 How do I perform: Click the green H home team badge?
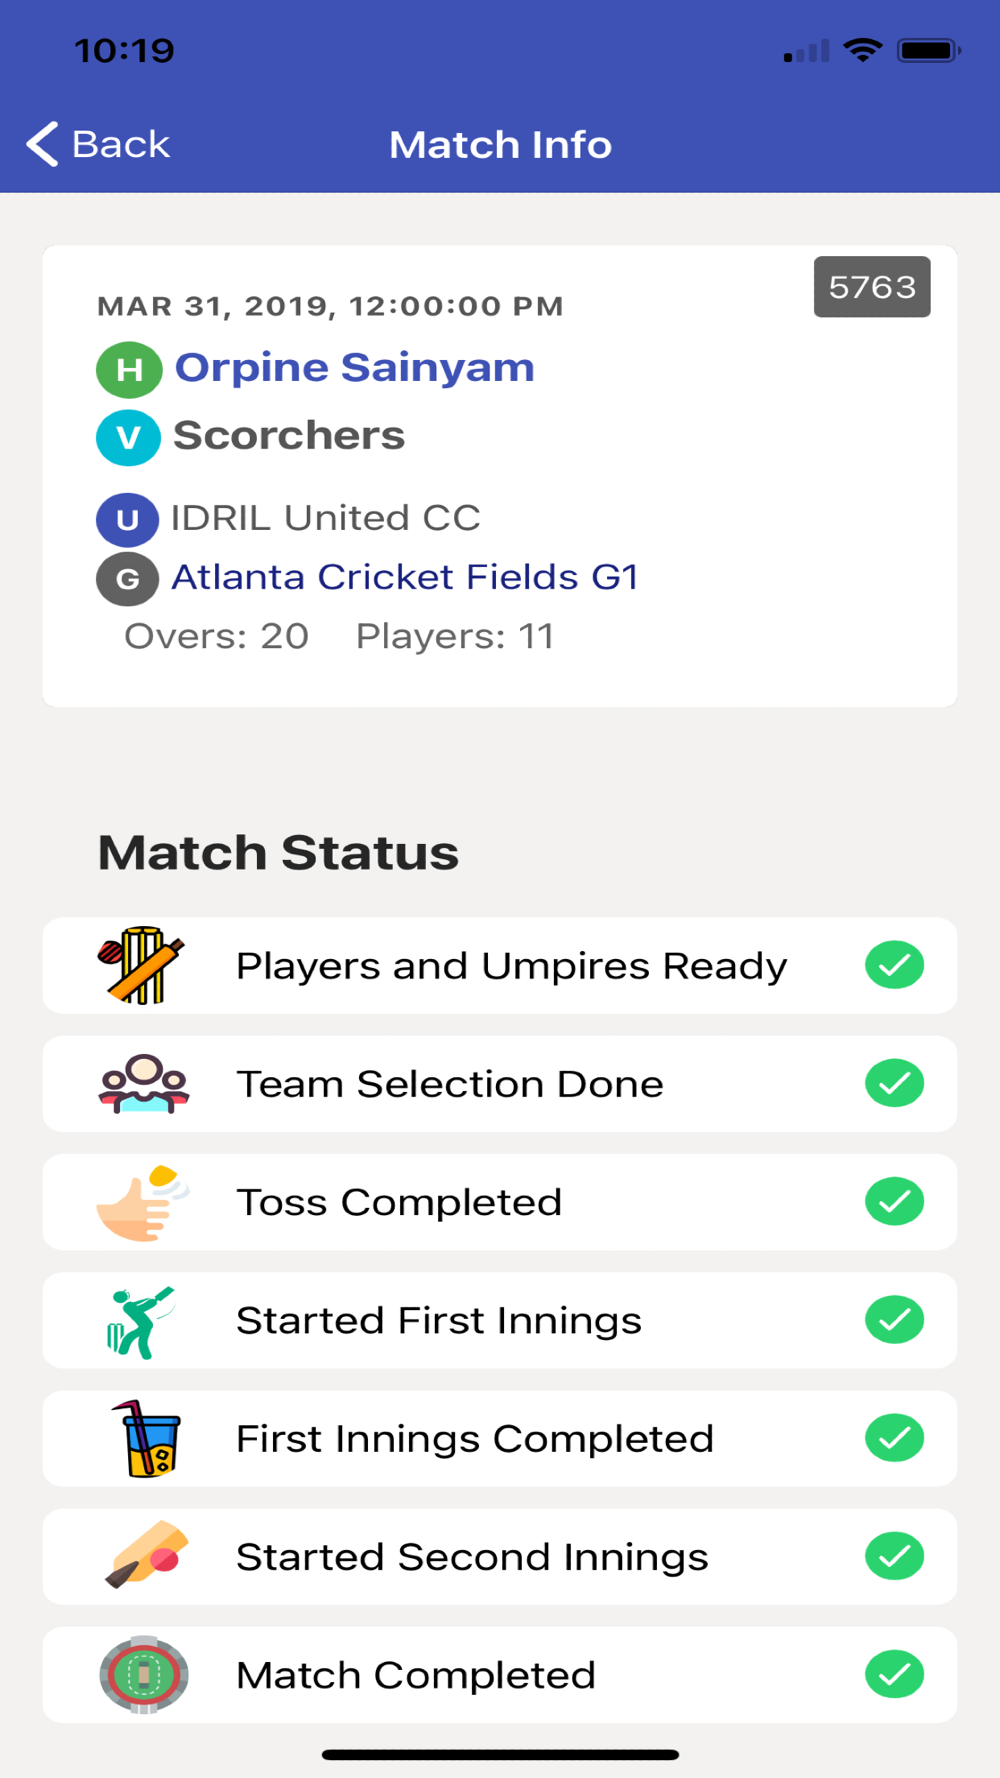(x=129, y=370)
